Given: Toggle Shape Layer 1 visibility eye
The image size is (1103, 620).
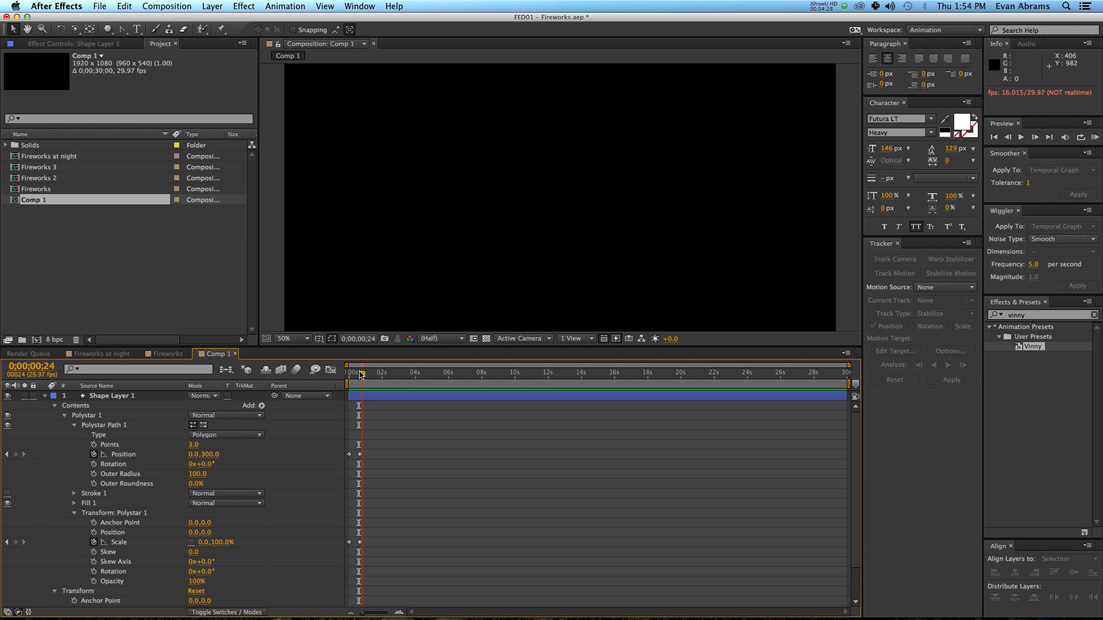Looking at the screenshot, I should pos(8,396).
